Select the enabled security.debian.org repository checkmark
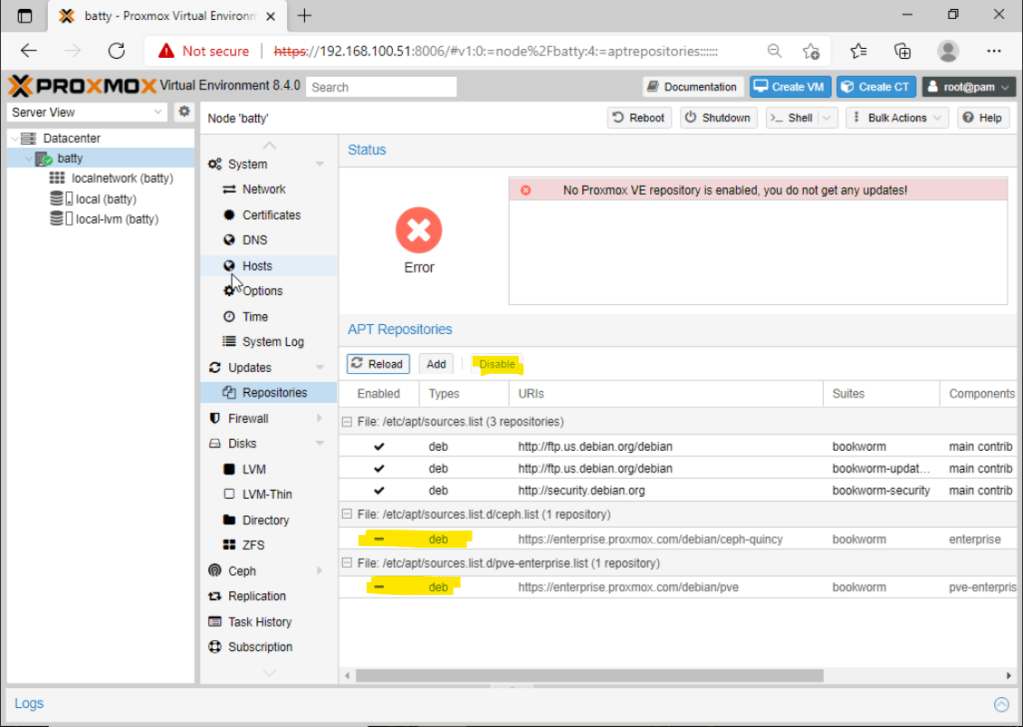 (379, 490)
